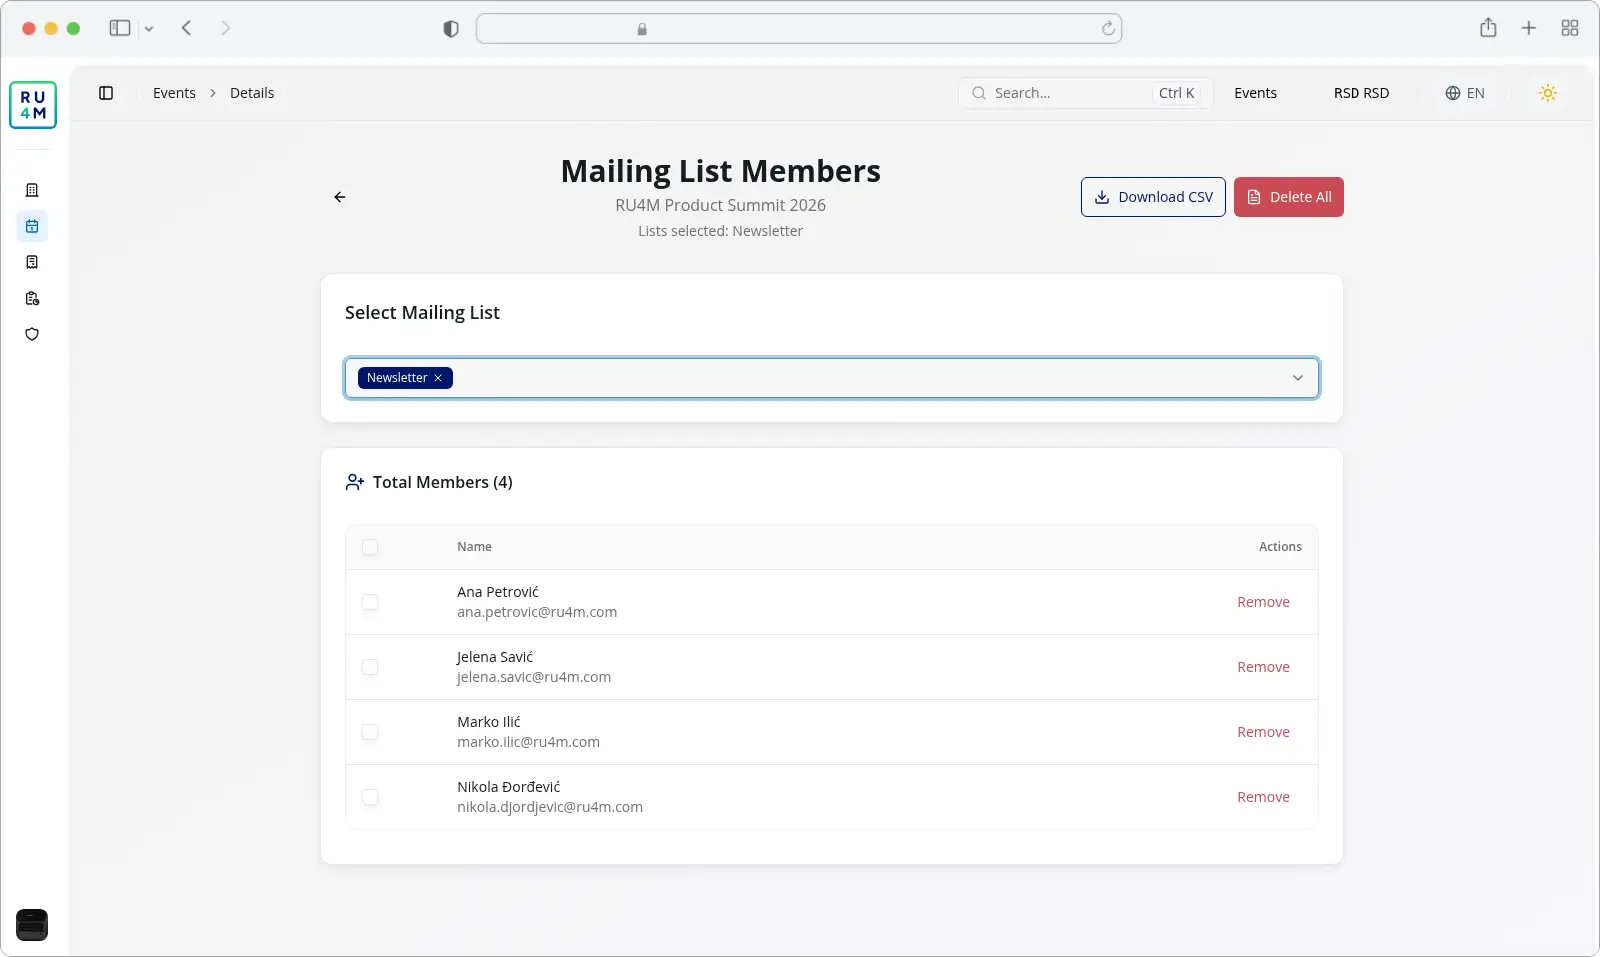Open the Safari sidebar dropdown chevron
Image resolution: width=1600 pixels, height=957 pixels.
click(149, 29)
